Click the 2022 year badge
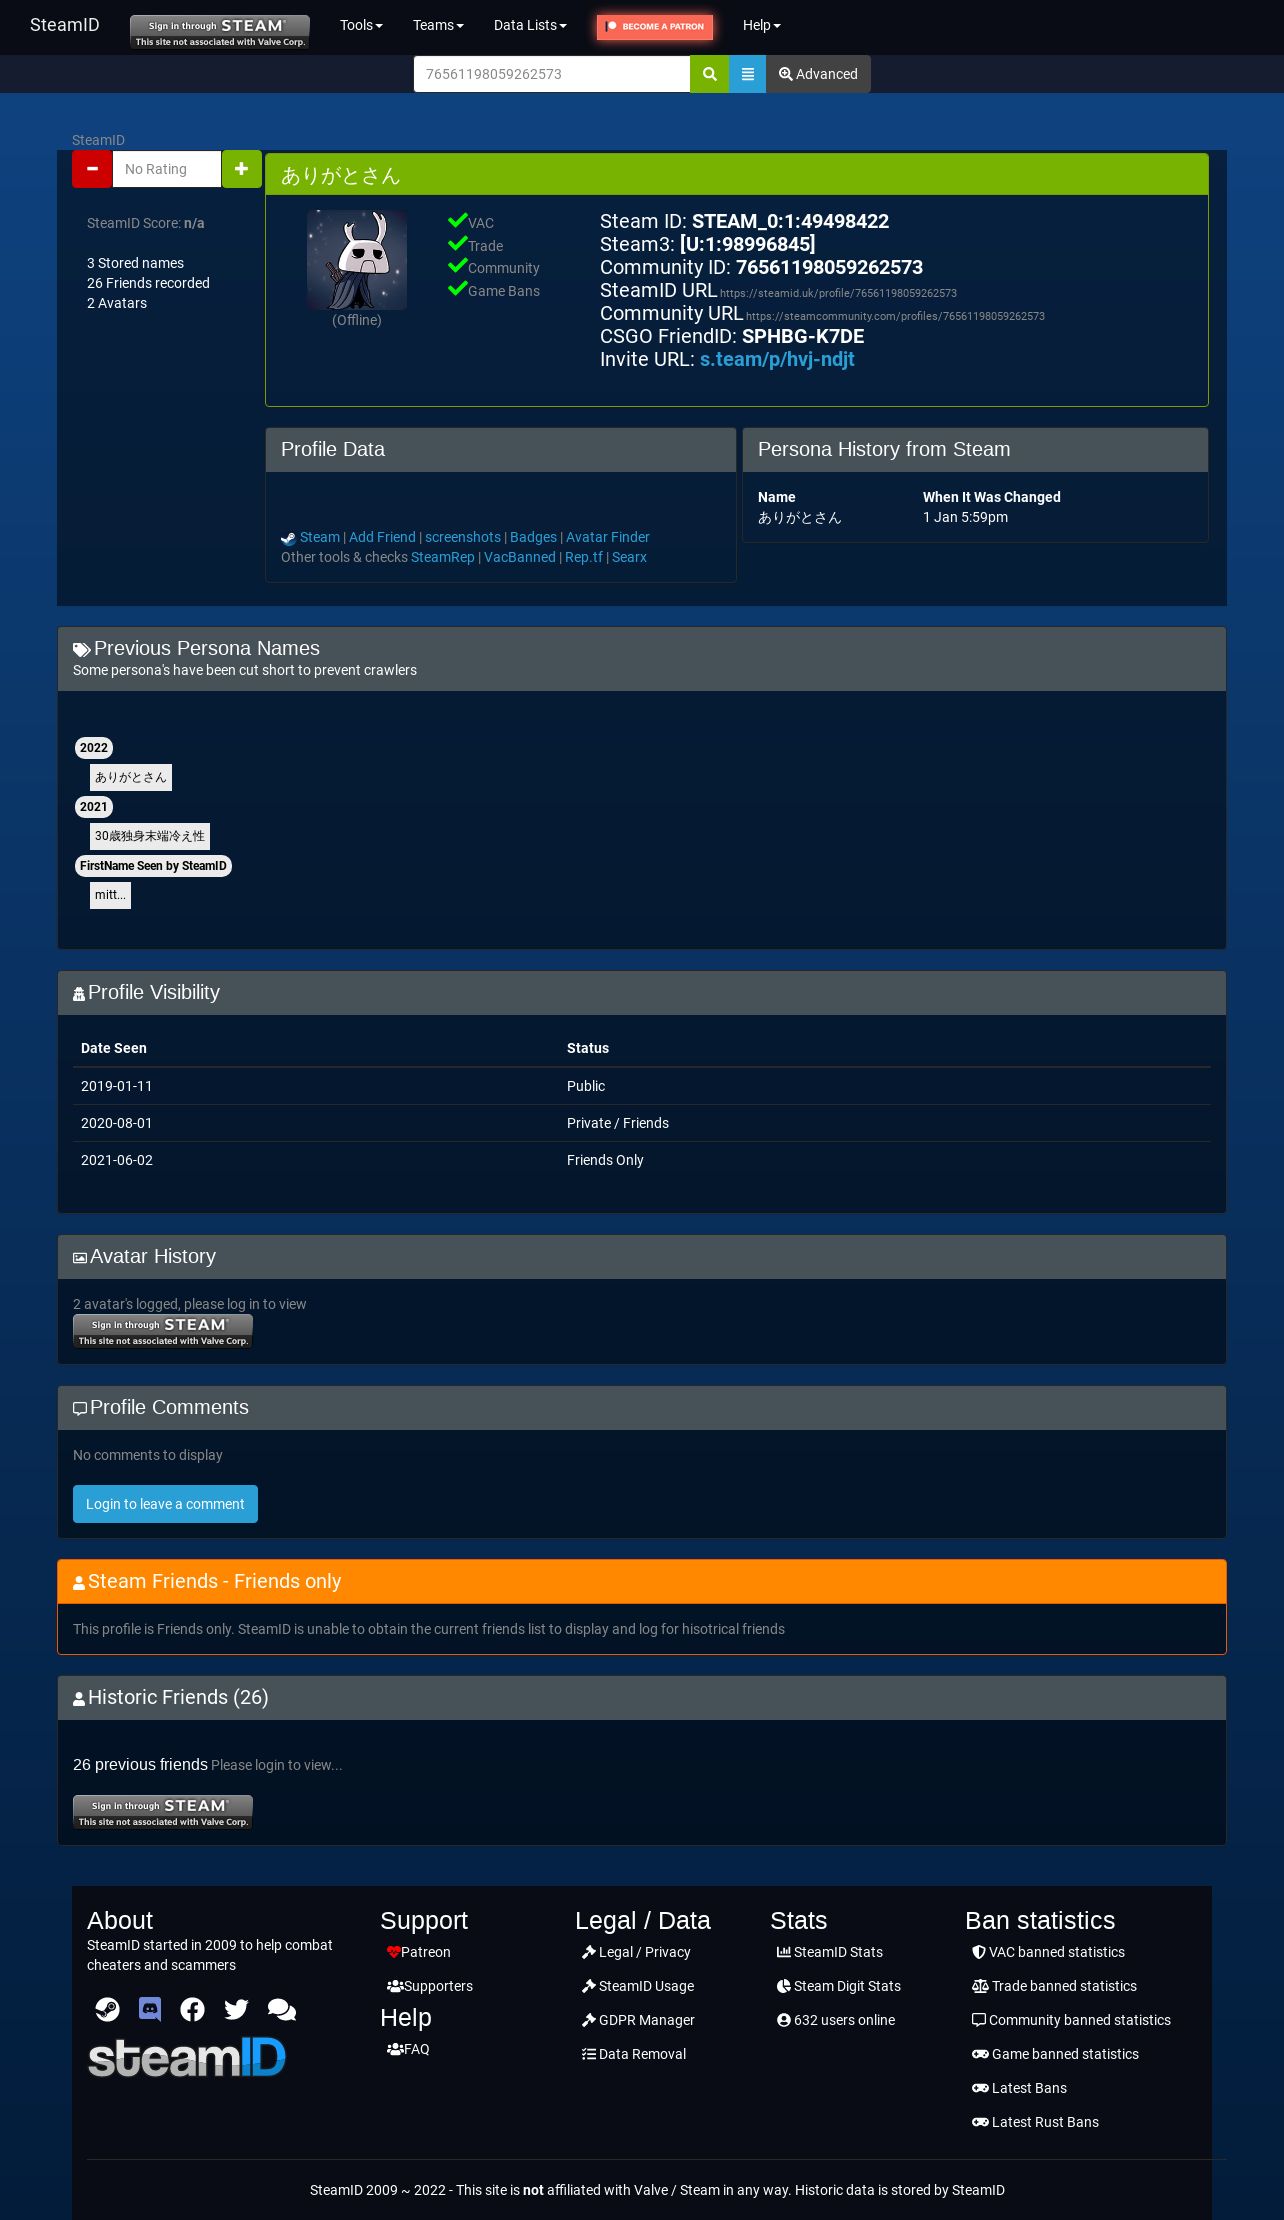The height and width of the screenshot is (2220, 1284). (94, 748)
